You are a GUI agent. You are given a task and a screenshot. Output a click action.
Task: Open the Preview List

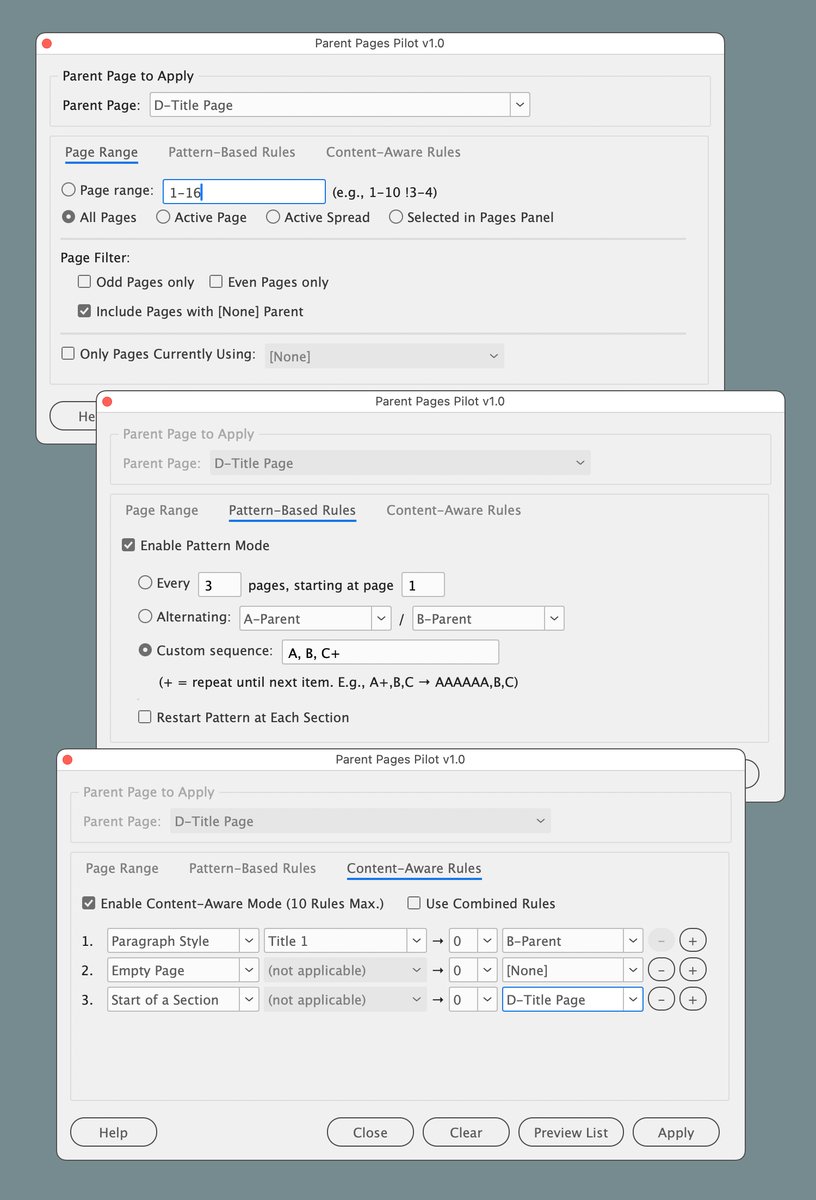pyautogui.click(x=571, y=1132)
